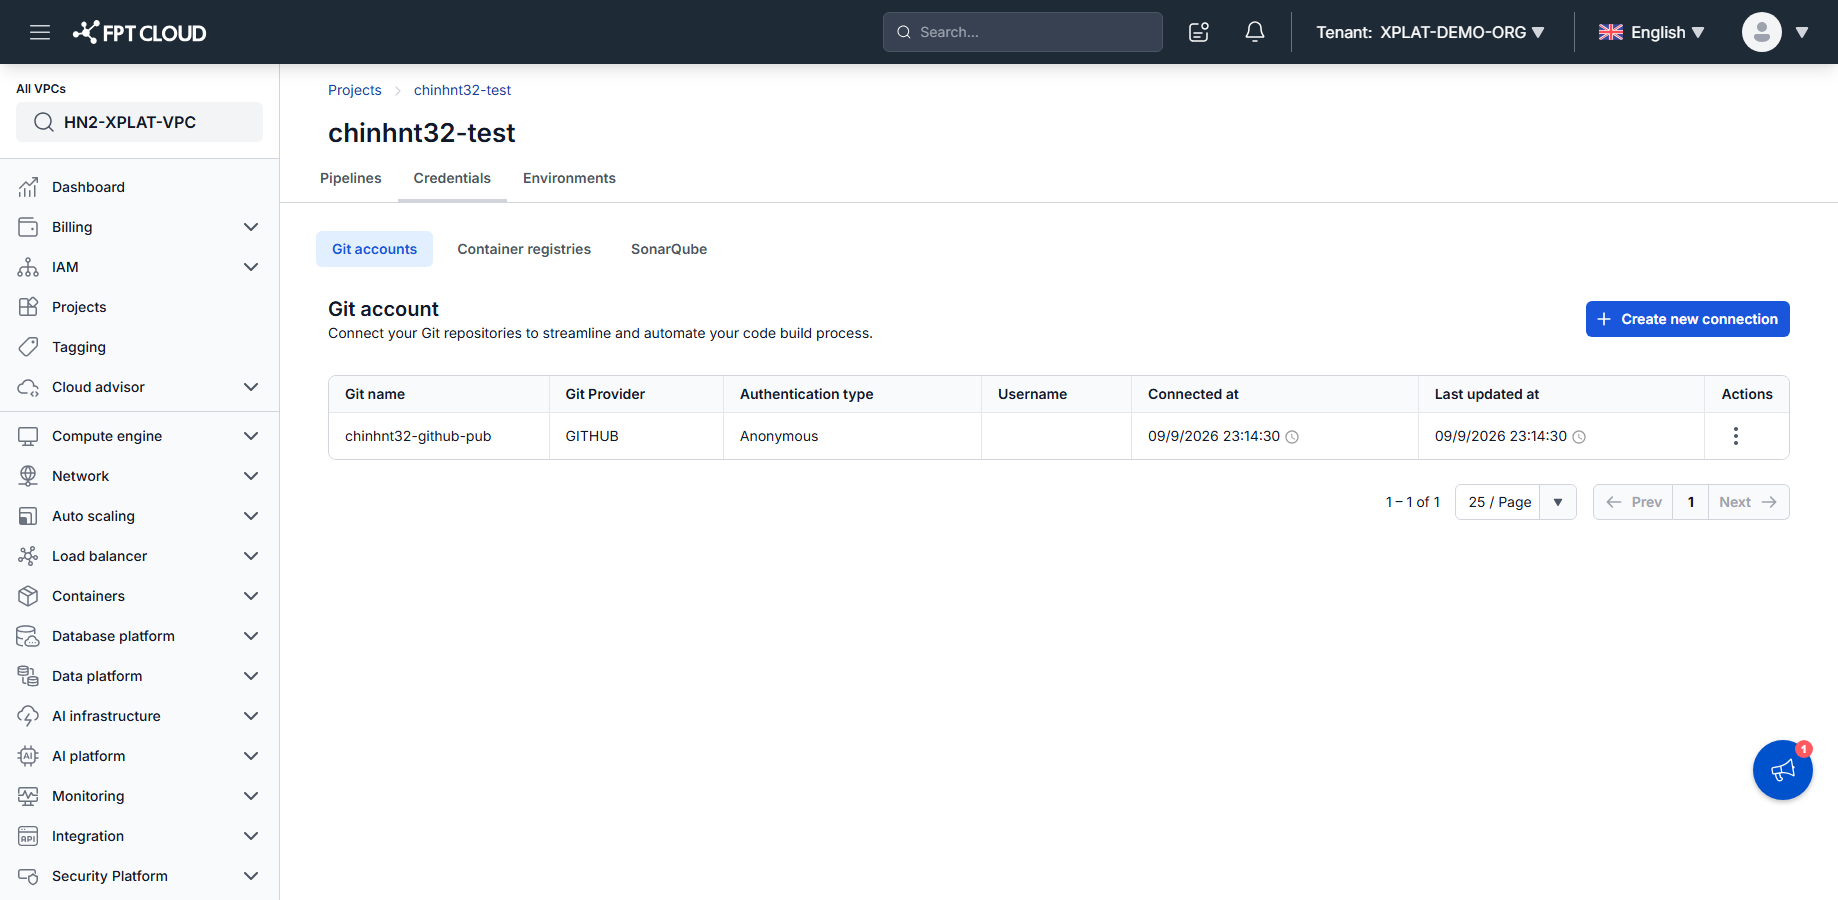Expand the Monitoring chevron
The width and height of the screenshot is (1838, 900).
pyautogui.click(x=251, y=796)
